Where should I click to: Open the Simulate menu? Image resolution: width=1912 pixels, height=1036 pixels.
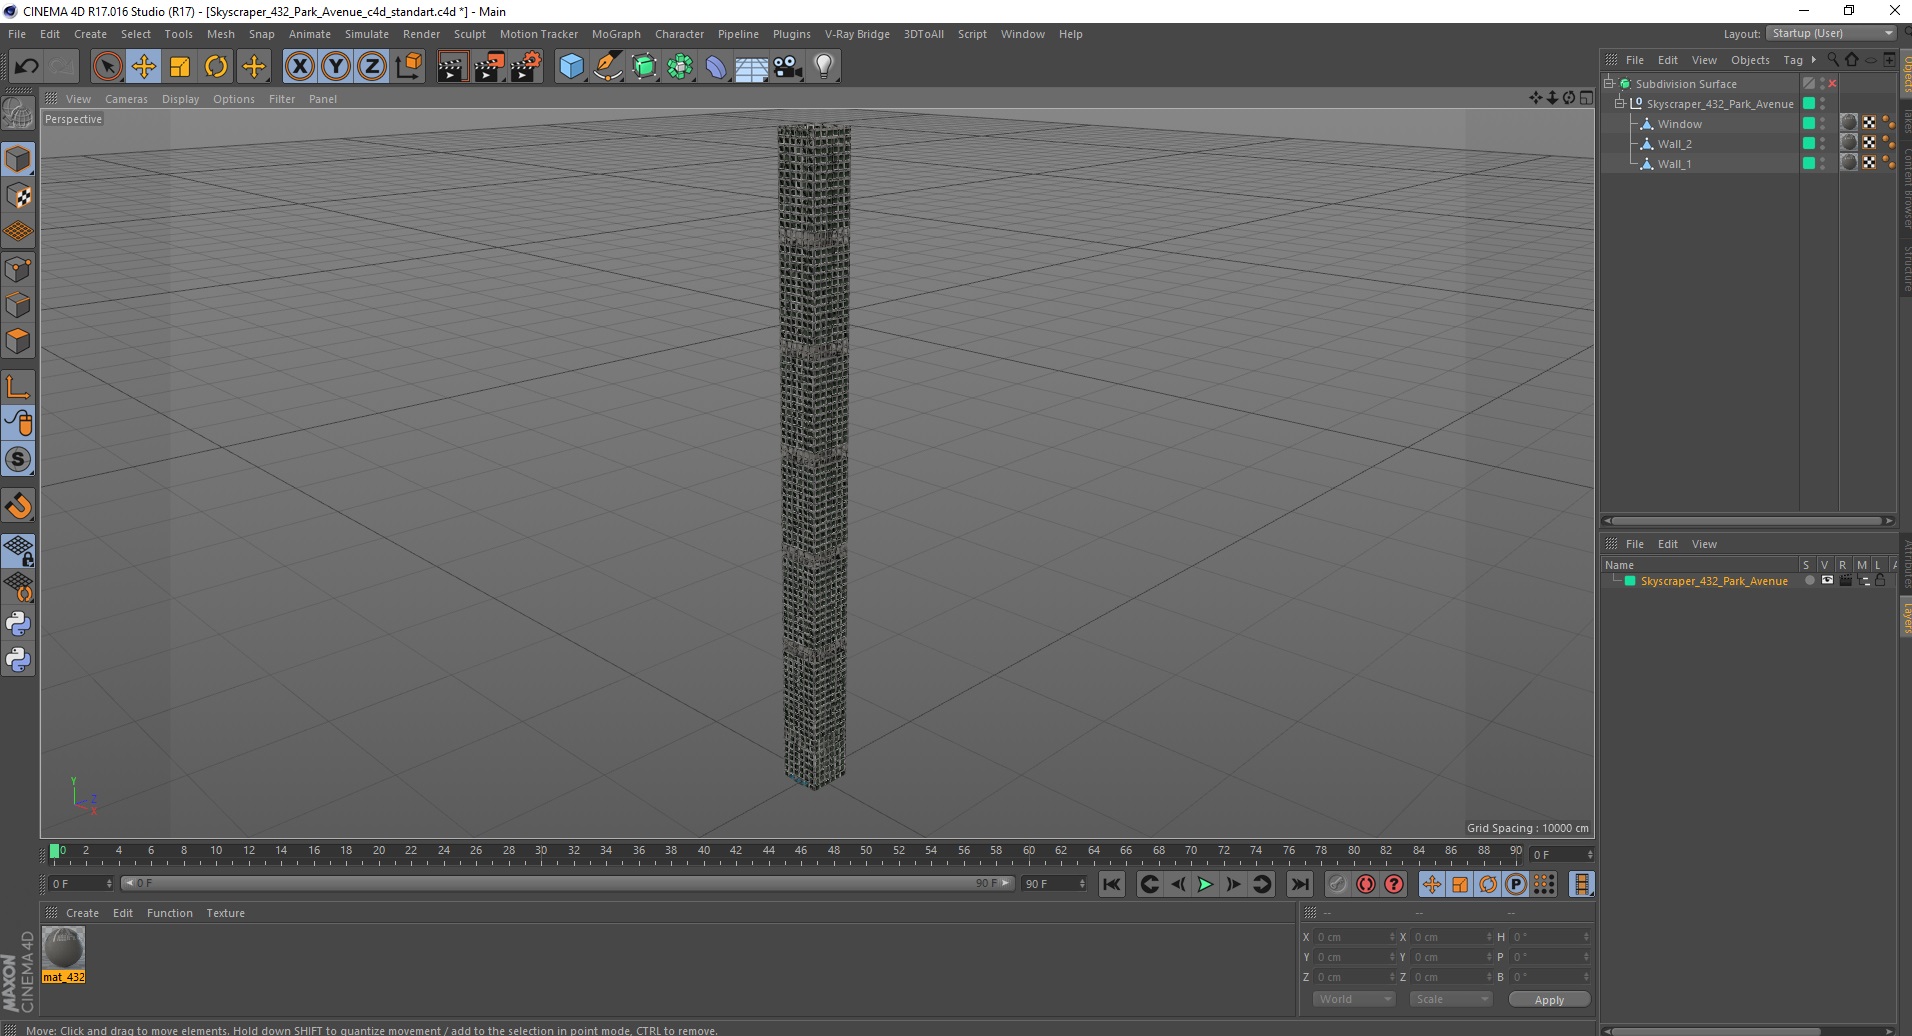[x=367, y=34]
